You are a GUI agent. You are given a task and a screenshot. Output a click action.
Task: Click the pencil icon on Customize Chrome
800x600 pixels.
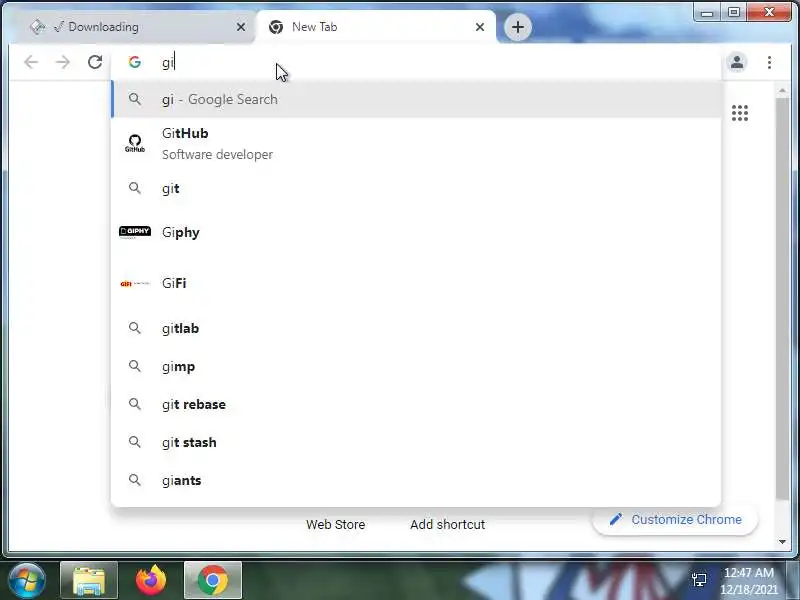(x=616, y=519)
